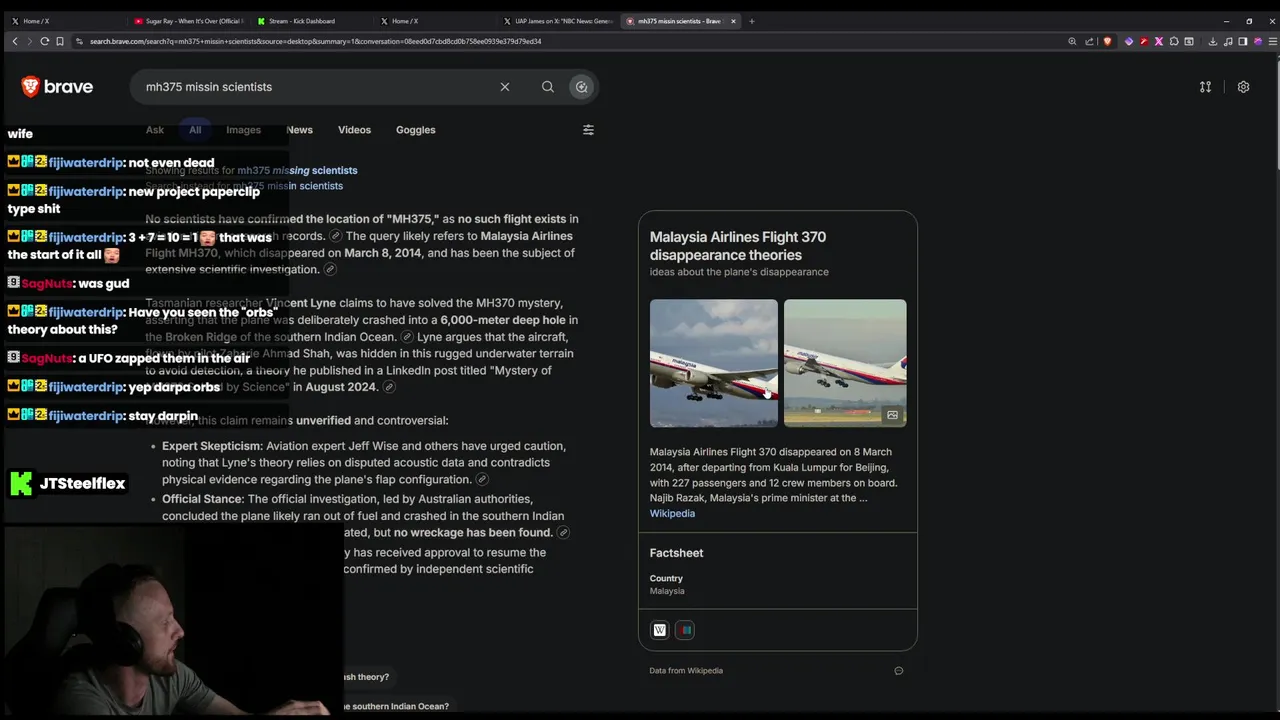
Task: Open the Brave search settings gear
Action: [x=1243, y=87]
